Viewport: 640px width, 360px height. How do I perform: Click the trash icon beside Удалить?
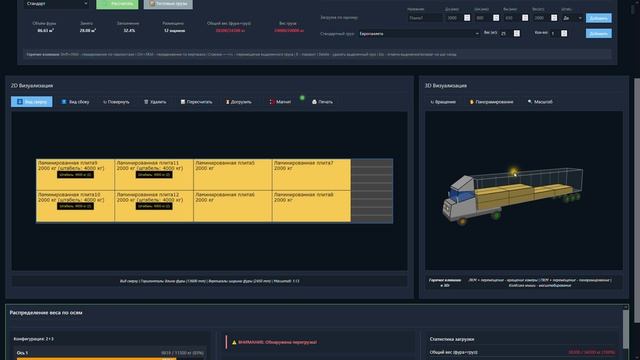coord(146,102)
